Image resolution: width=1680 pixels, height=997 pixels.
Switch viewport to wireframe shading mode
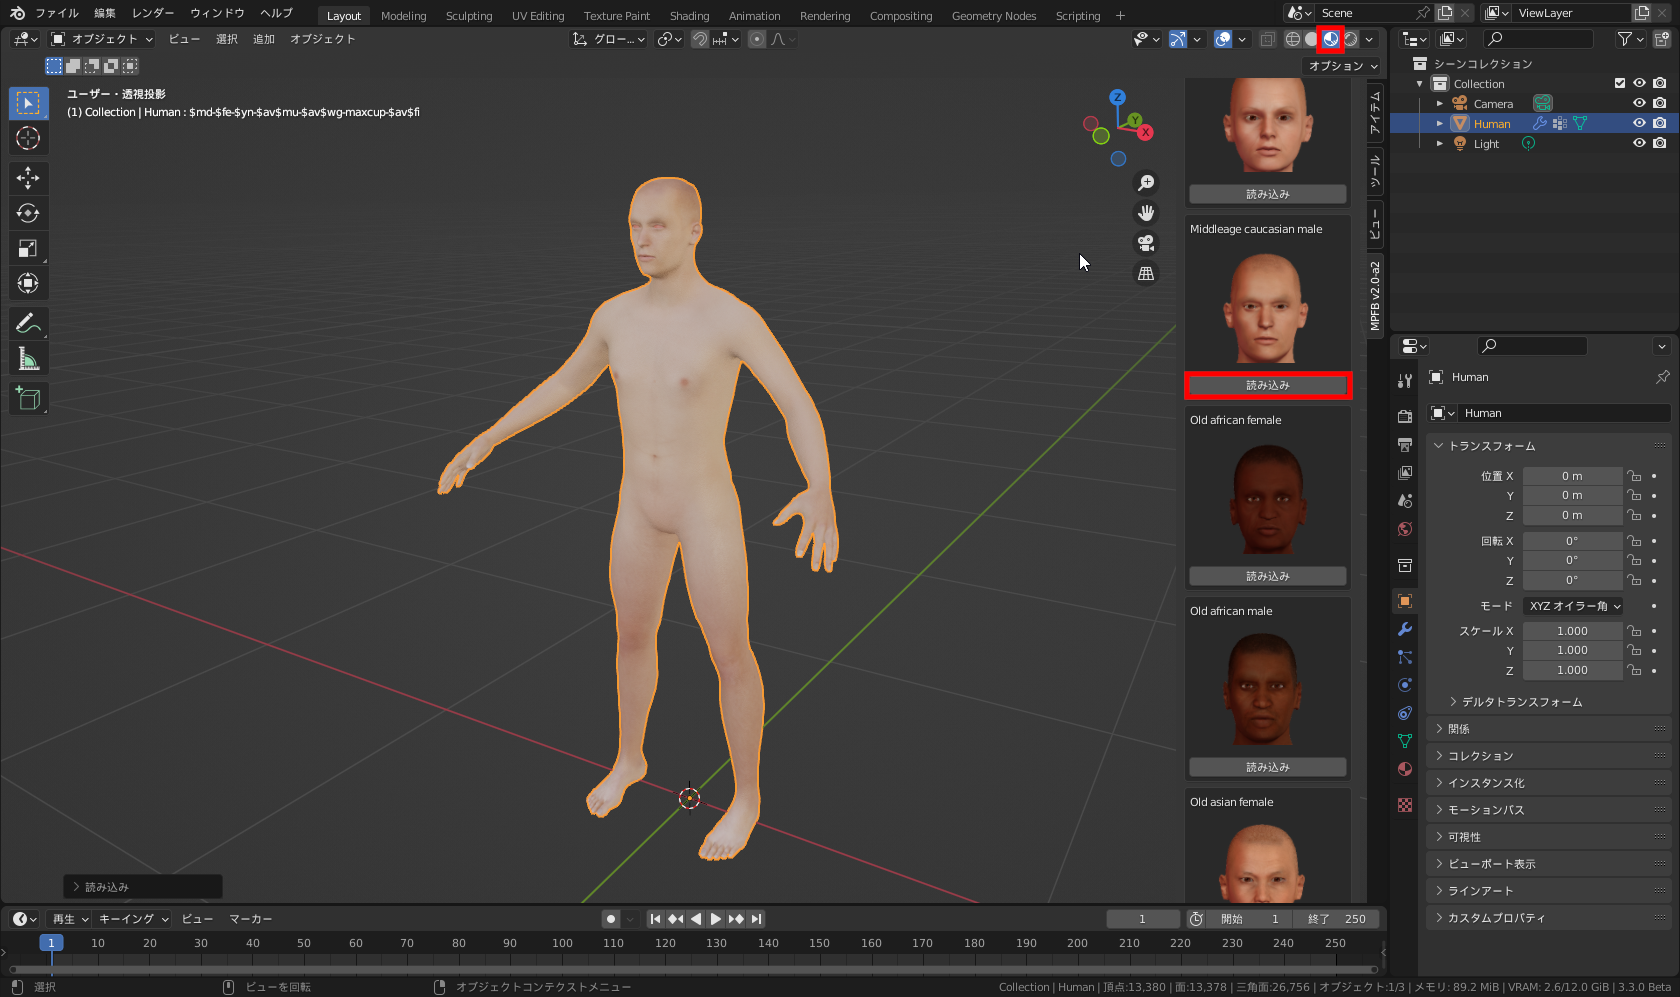1292,39
